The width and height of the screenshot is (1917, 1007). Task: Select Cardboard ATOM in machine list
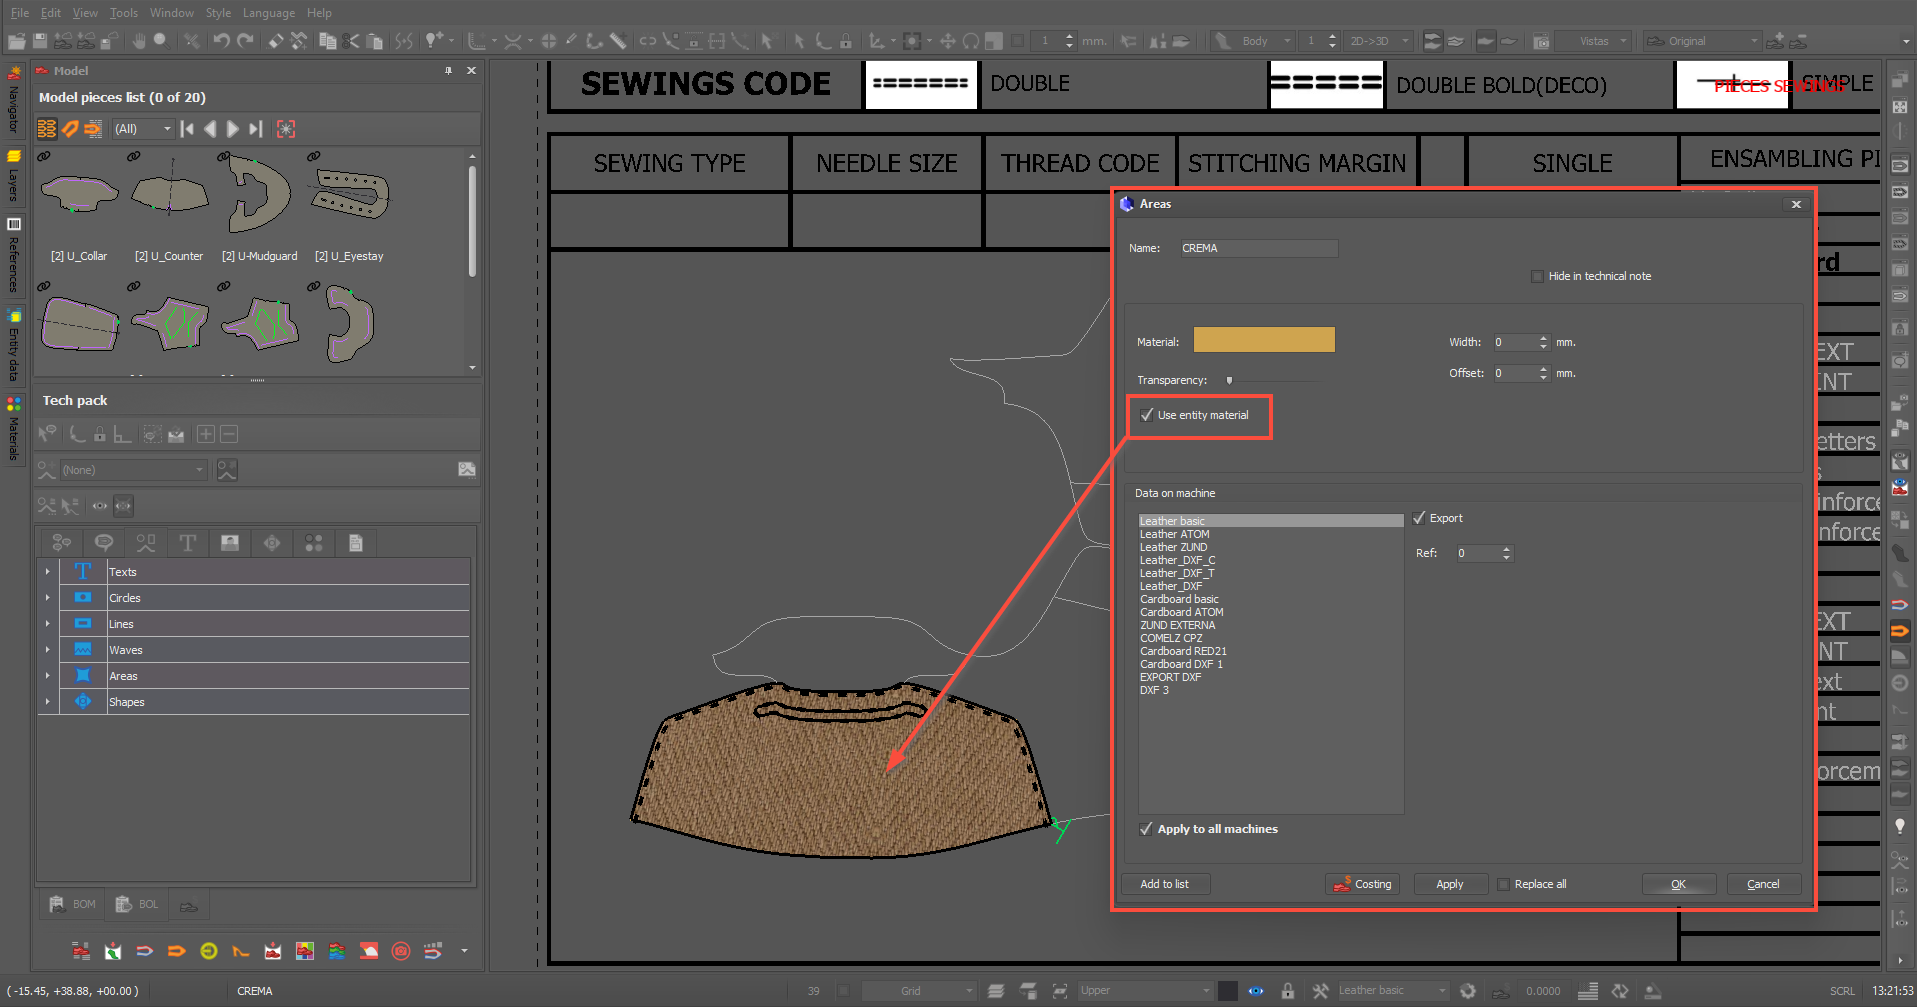pyautogui.click(x=1181, y=612)
